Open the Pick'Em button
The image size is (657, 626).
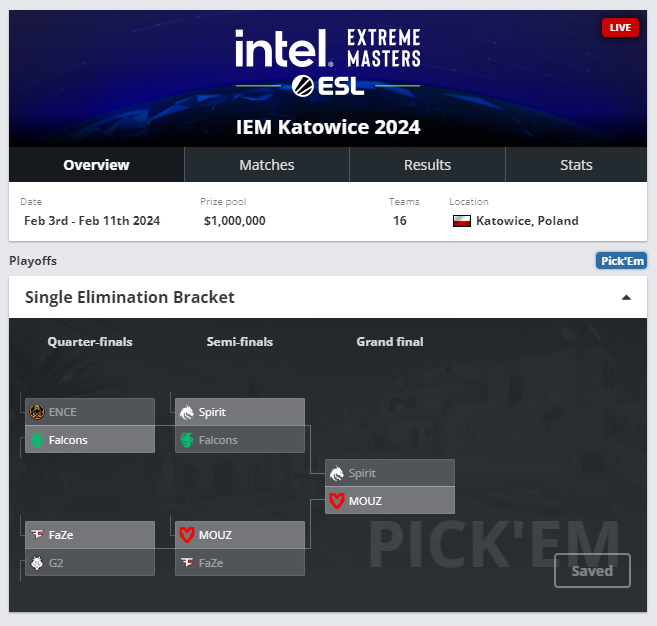(x=621, y=261)
